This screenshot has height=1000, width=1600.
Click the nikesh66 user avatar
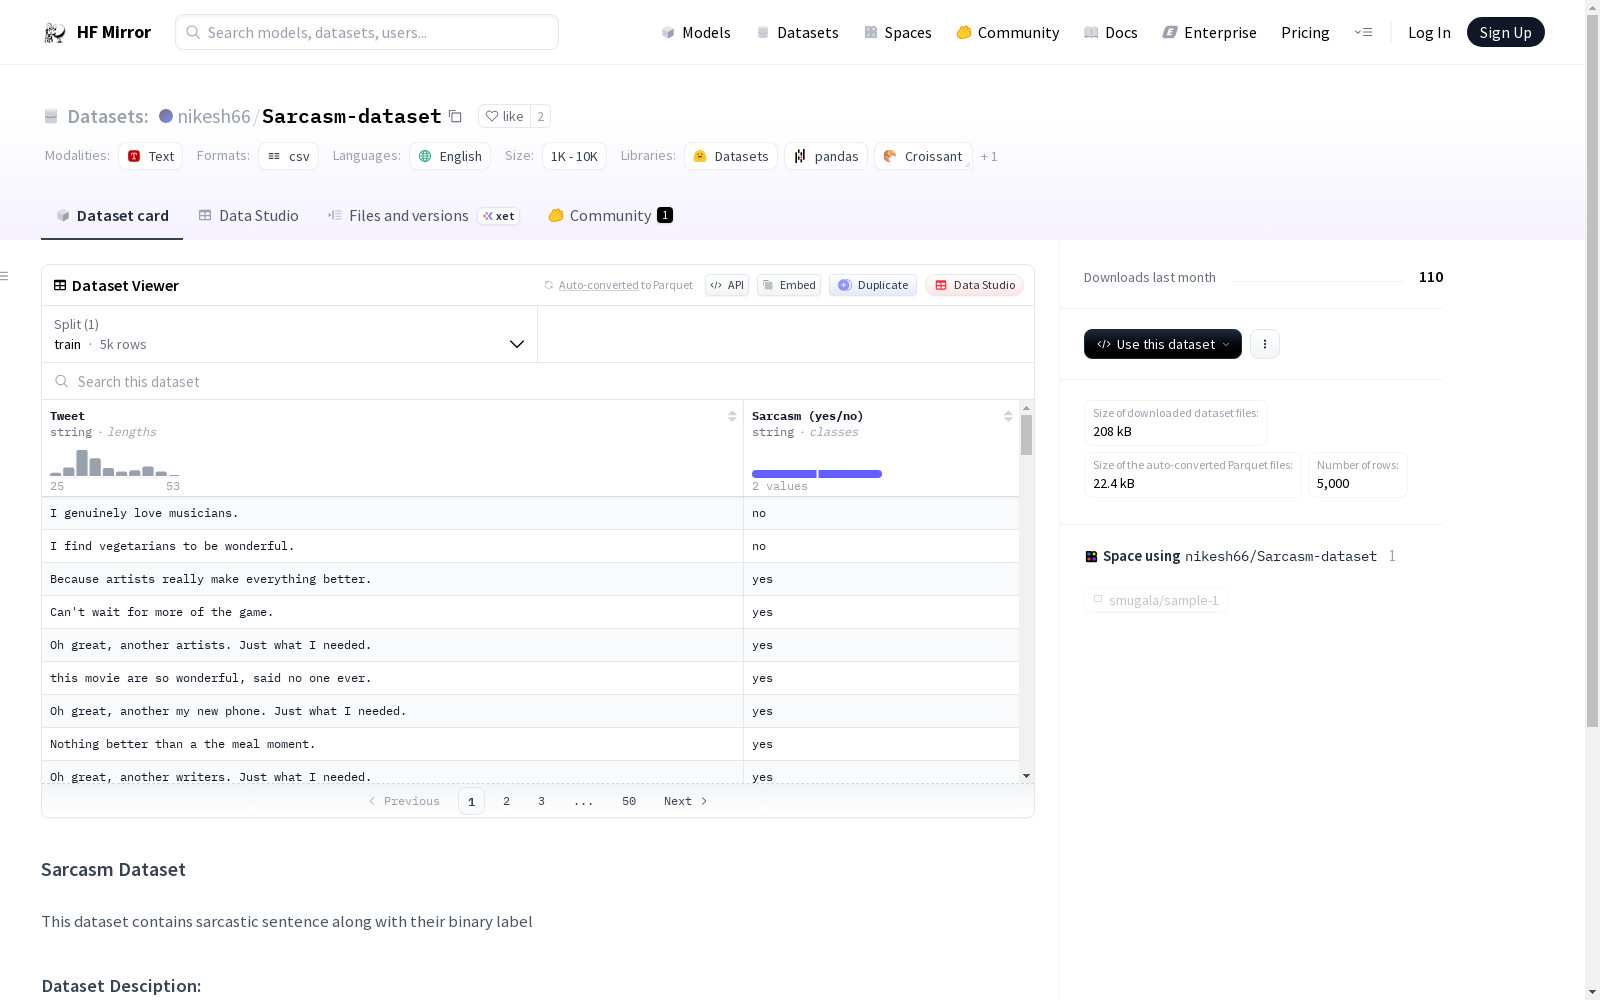[x=166, y=116]
